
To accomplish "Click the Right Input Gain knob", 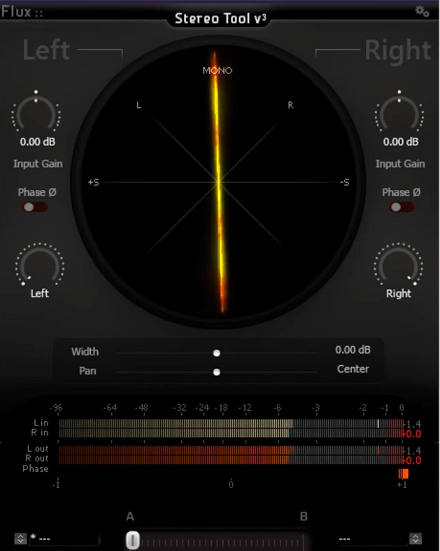I will (x=399, y=112).
